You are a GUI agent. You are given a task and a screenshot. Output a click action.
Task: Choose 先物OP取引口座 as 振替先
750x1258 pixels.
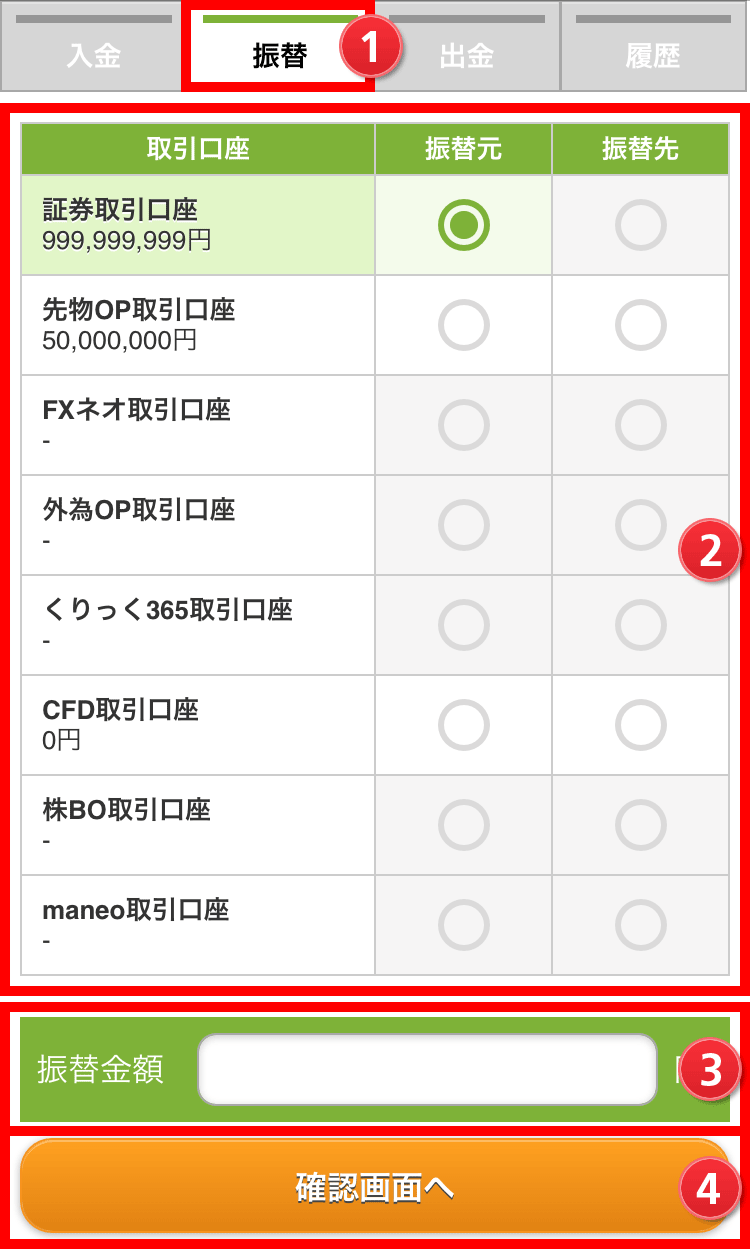point(641,325)
